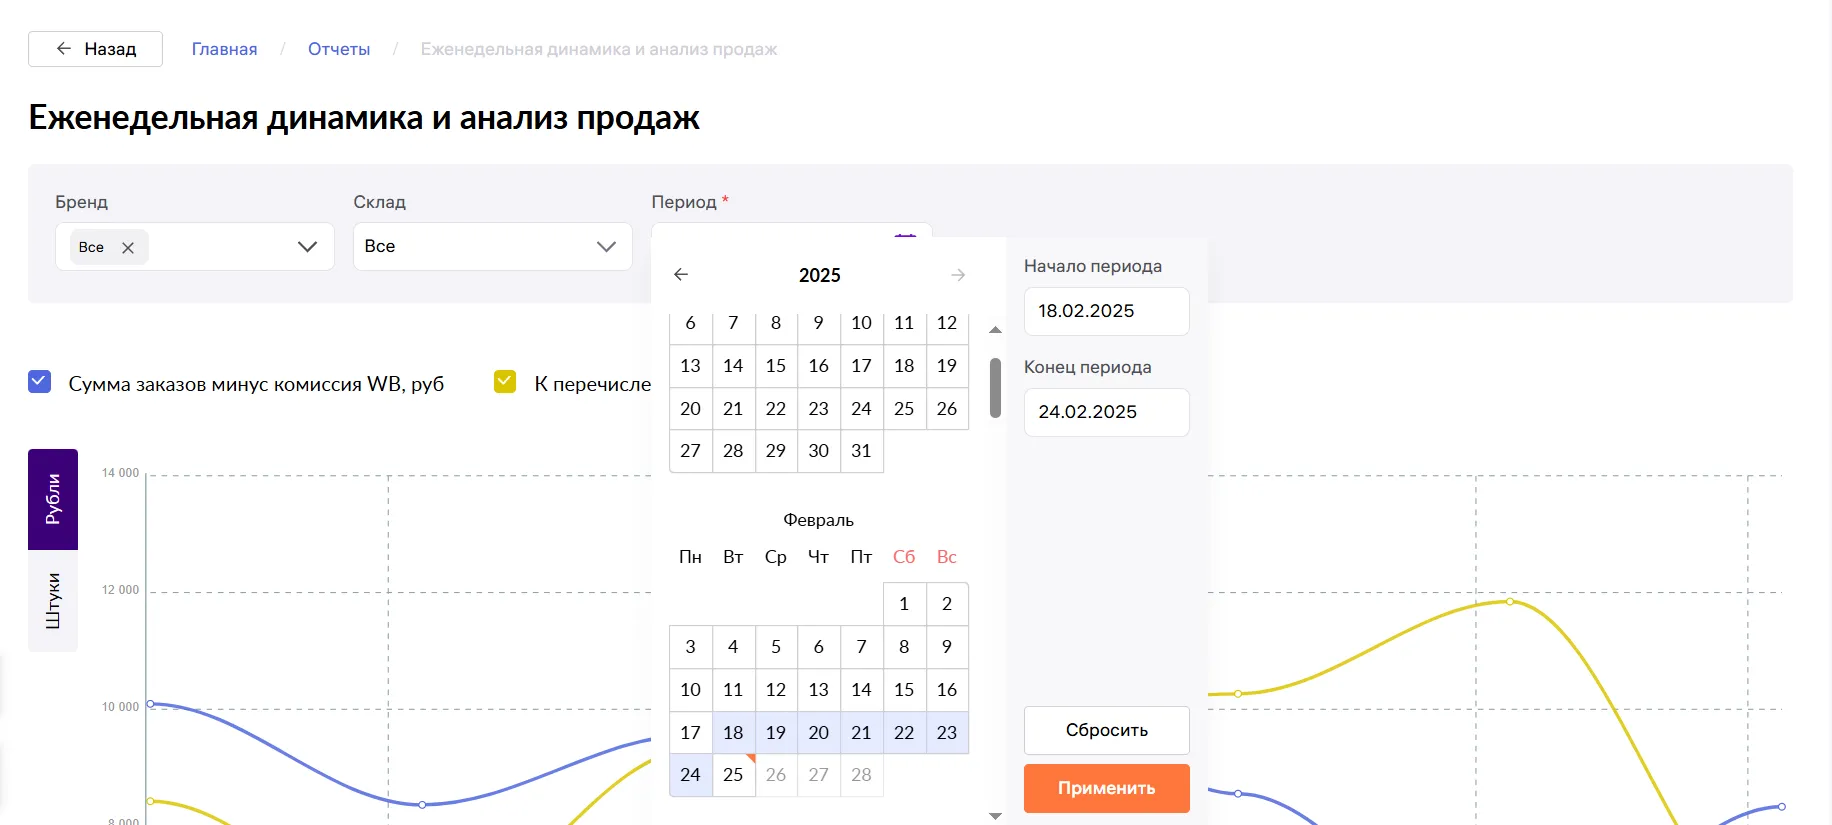Click the Начало периода date field

point(1106,311)
